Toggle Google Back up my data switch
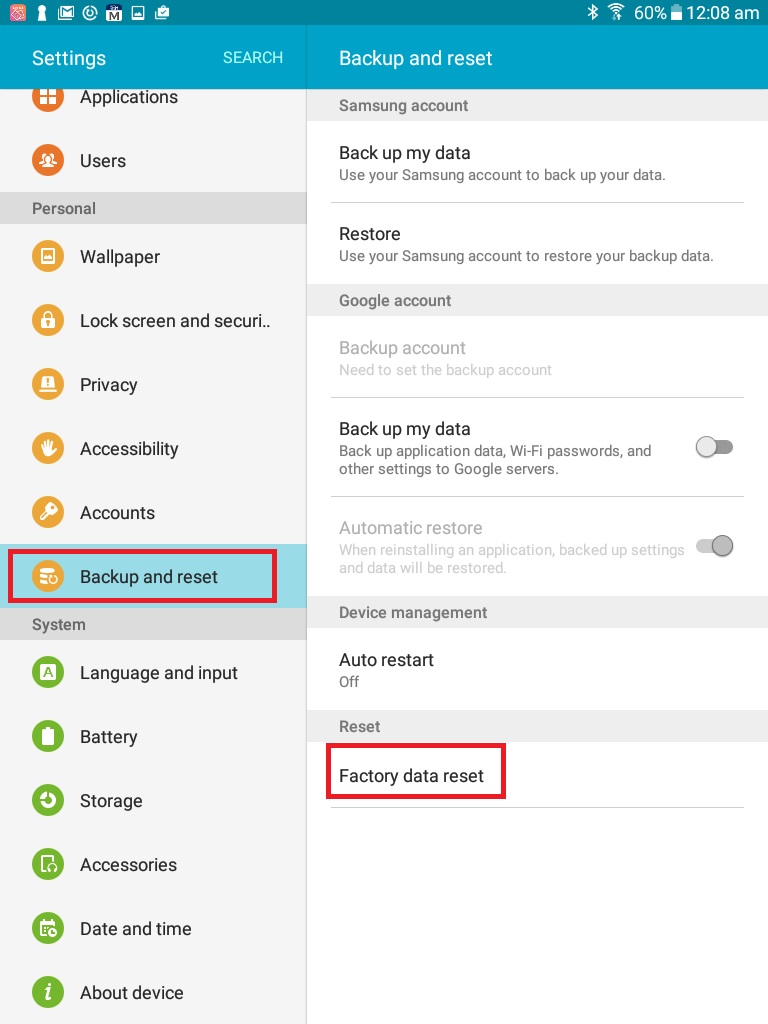 coord(714,447)
